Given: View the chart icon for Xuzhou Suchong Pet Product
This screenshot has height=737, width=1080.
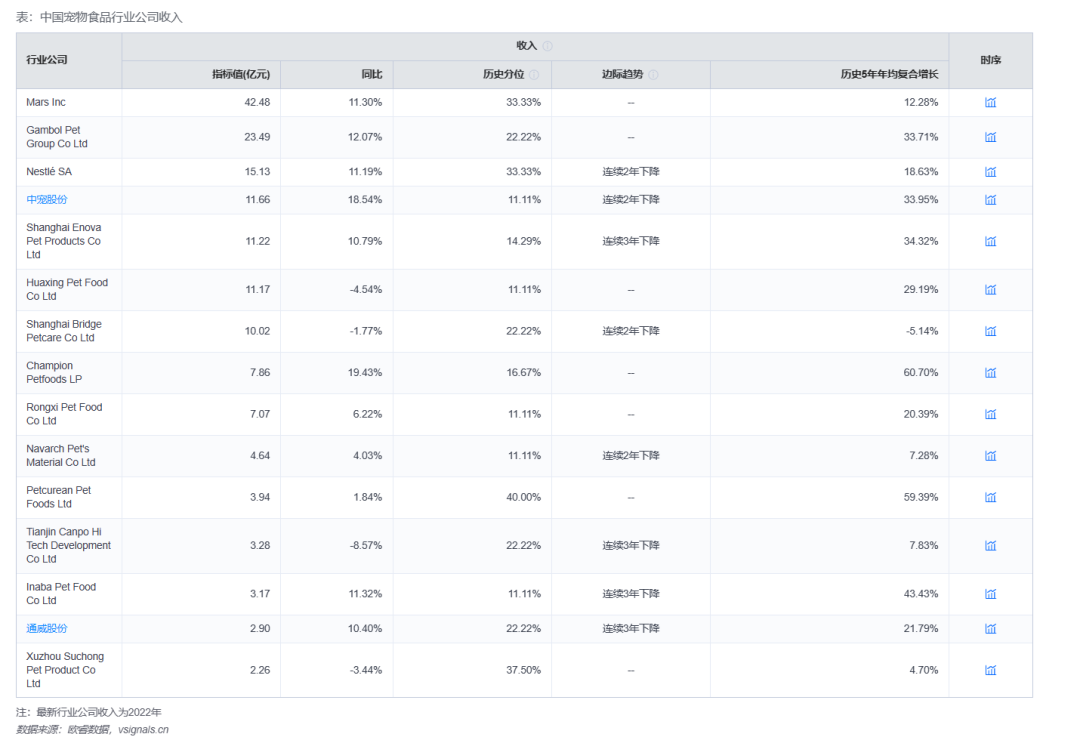Looking at the screenshot, I should [x=990, y=671].
